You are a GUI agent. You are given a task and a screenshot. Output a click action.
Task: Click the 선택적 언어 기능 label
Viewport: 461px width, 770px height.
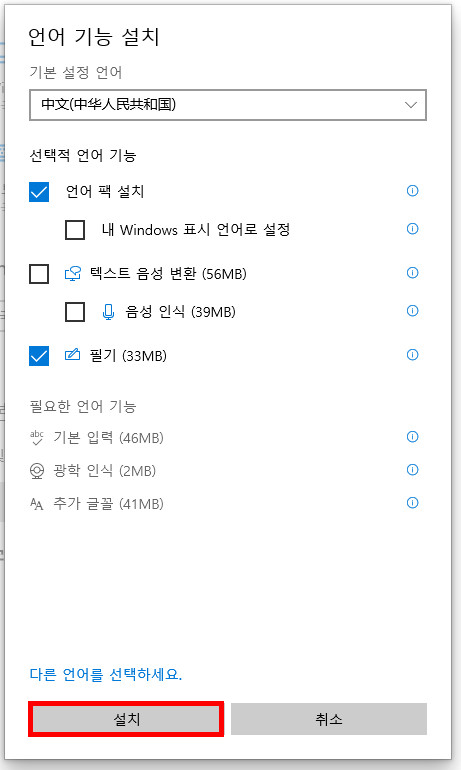tap(82, 156)
